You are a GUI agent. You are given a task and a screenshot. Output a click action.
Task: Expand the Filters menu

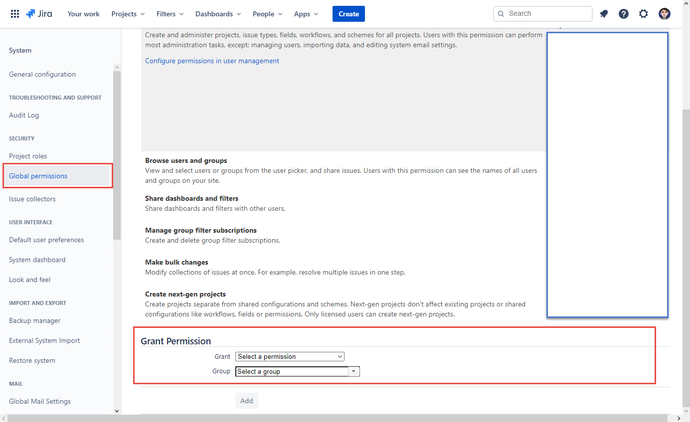[170, 14]
